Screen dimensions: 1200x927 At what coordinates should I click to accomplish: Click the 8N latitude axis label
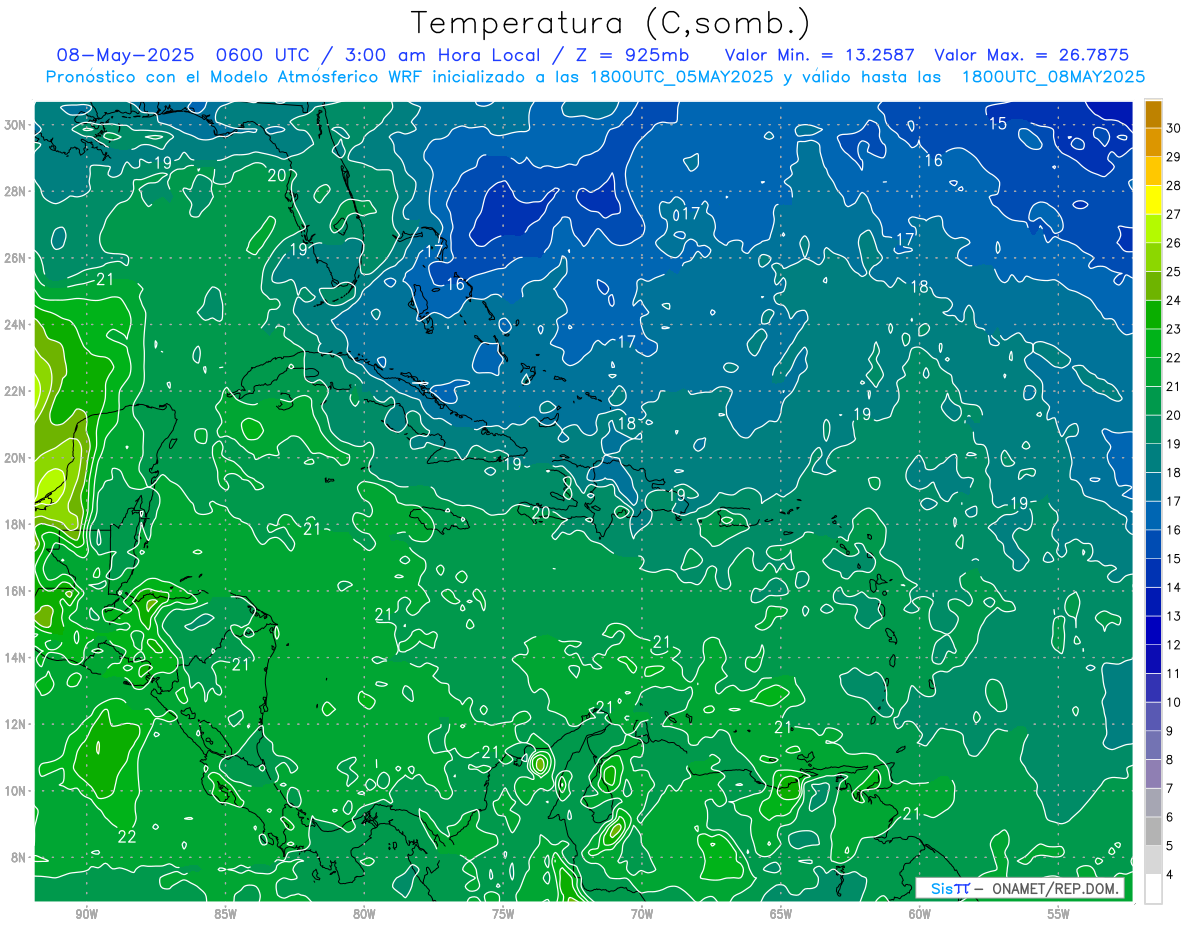click(x=19, y=858)
